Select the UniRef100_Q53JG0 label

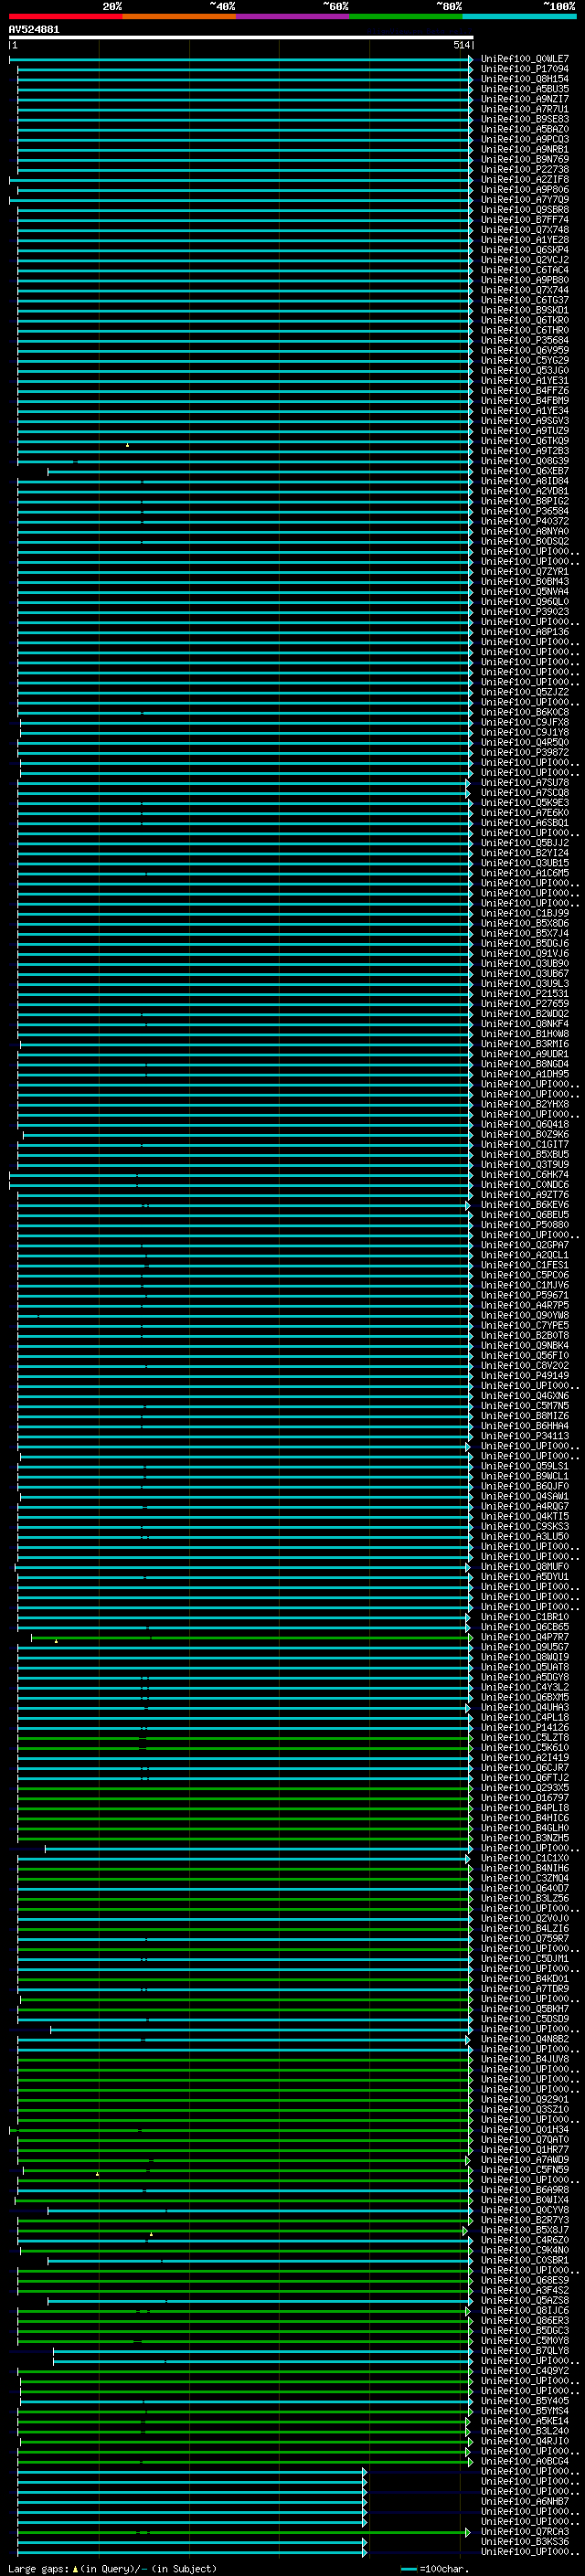524,370
